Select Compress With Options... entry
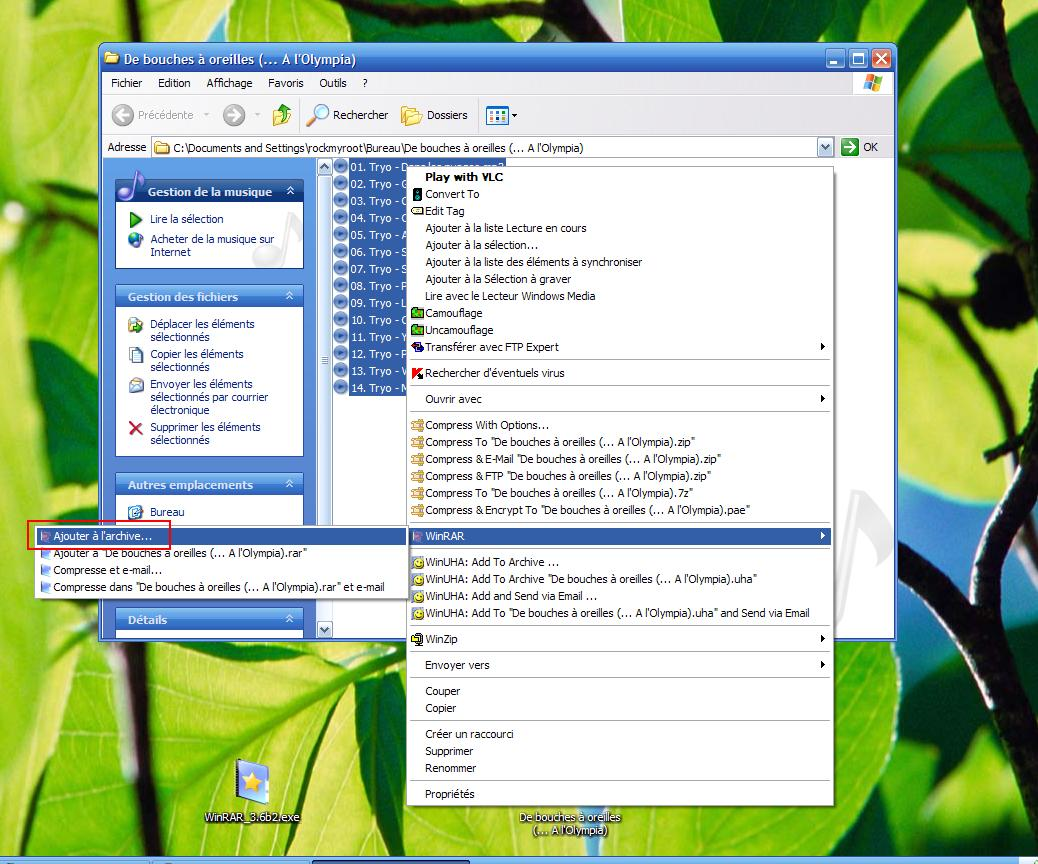Image resolution: width=1038 pixels, height=864 pixels. tap(486, 425)
